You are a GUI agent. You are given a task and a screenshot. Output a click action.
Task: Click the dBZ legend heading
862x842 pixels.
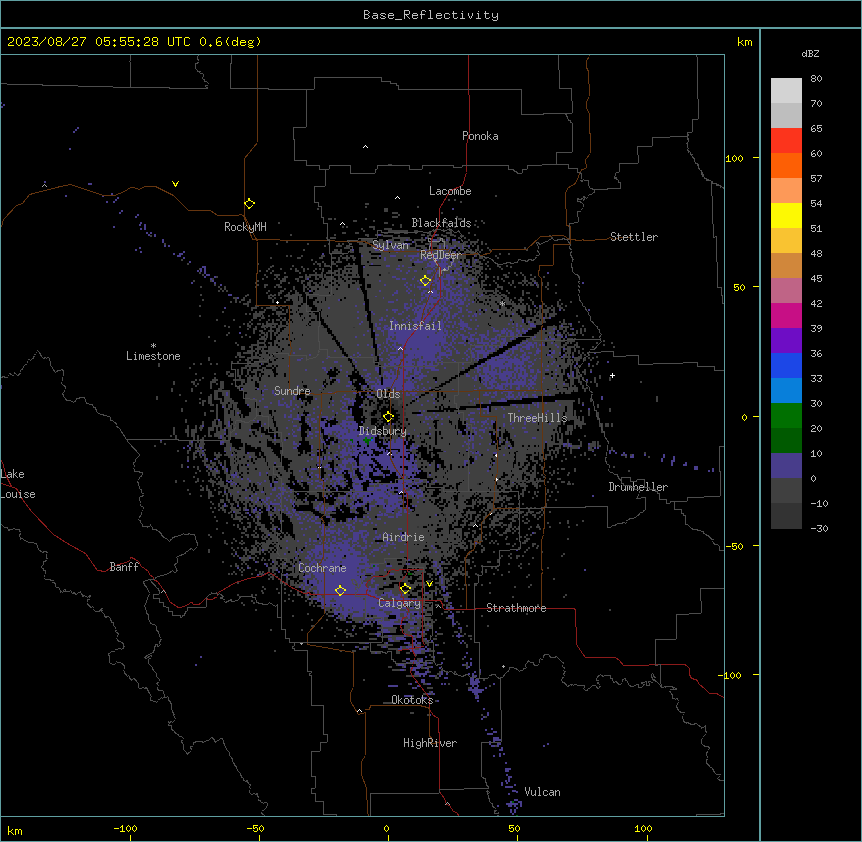point(810,54)
